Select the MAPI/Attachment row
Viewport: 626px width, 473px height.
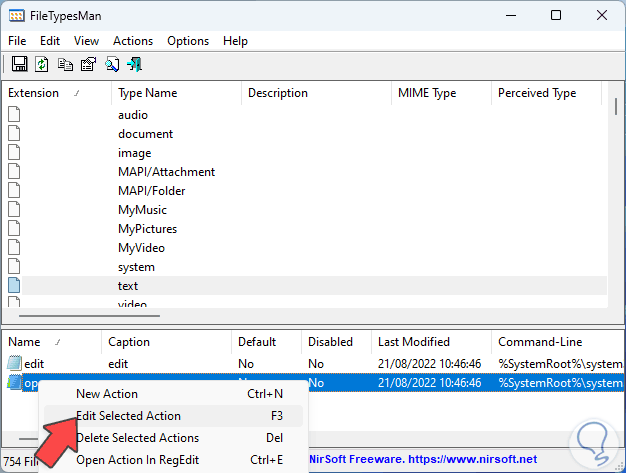click(166, 172)
